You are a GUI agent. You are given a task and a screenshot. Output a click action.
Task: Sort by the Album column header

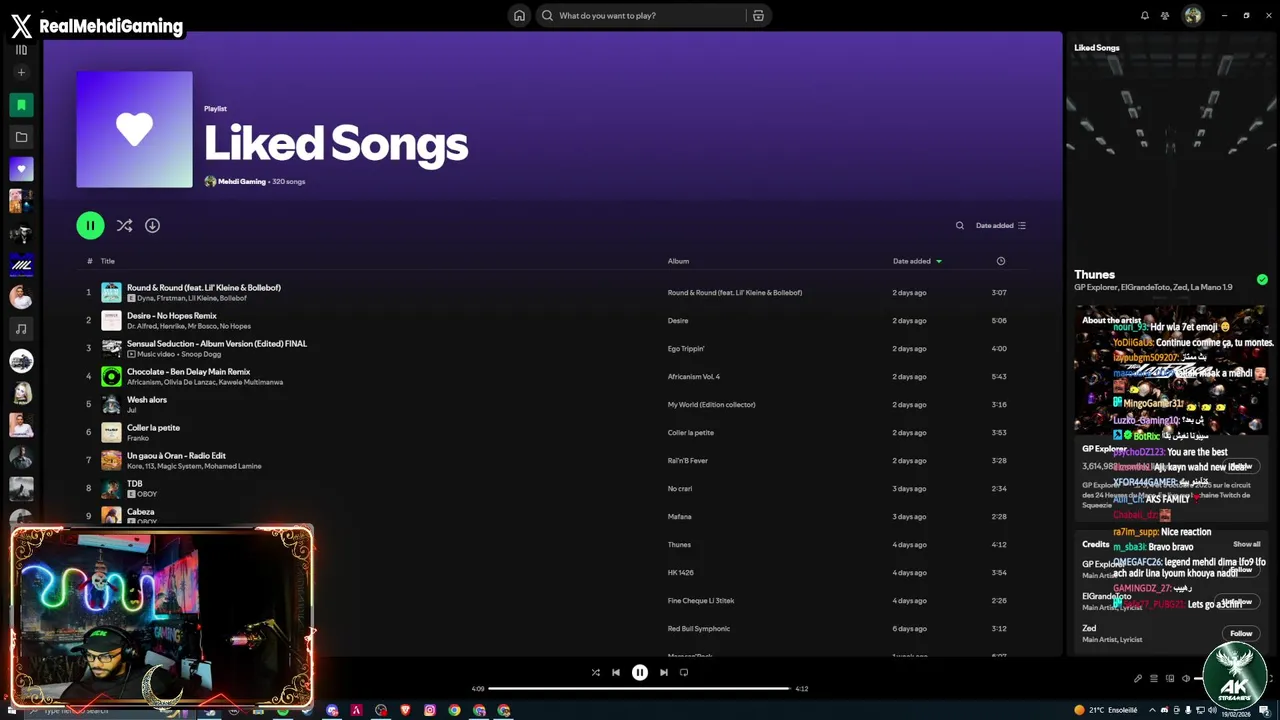tap(678, 261)
